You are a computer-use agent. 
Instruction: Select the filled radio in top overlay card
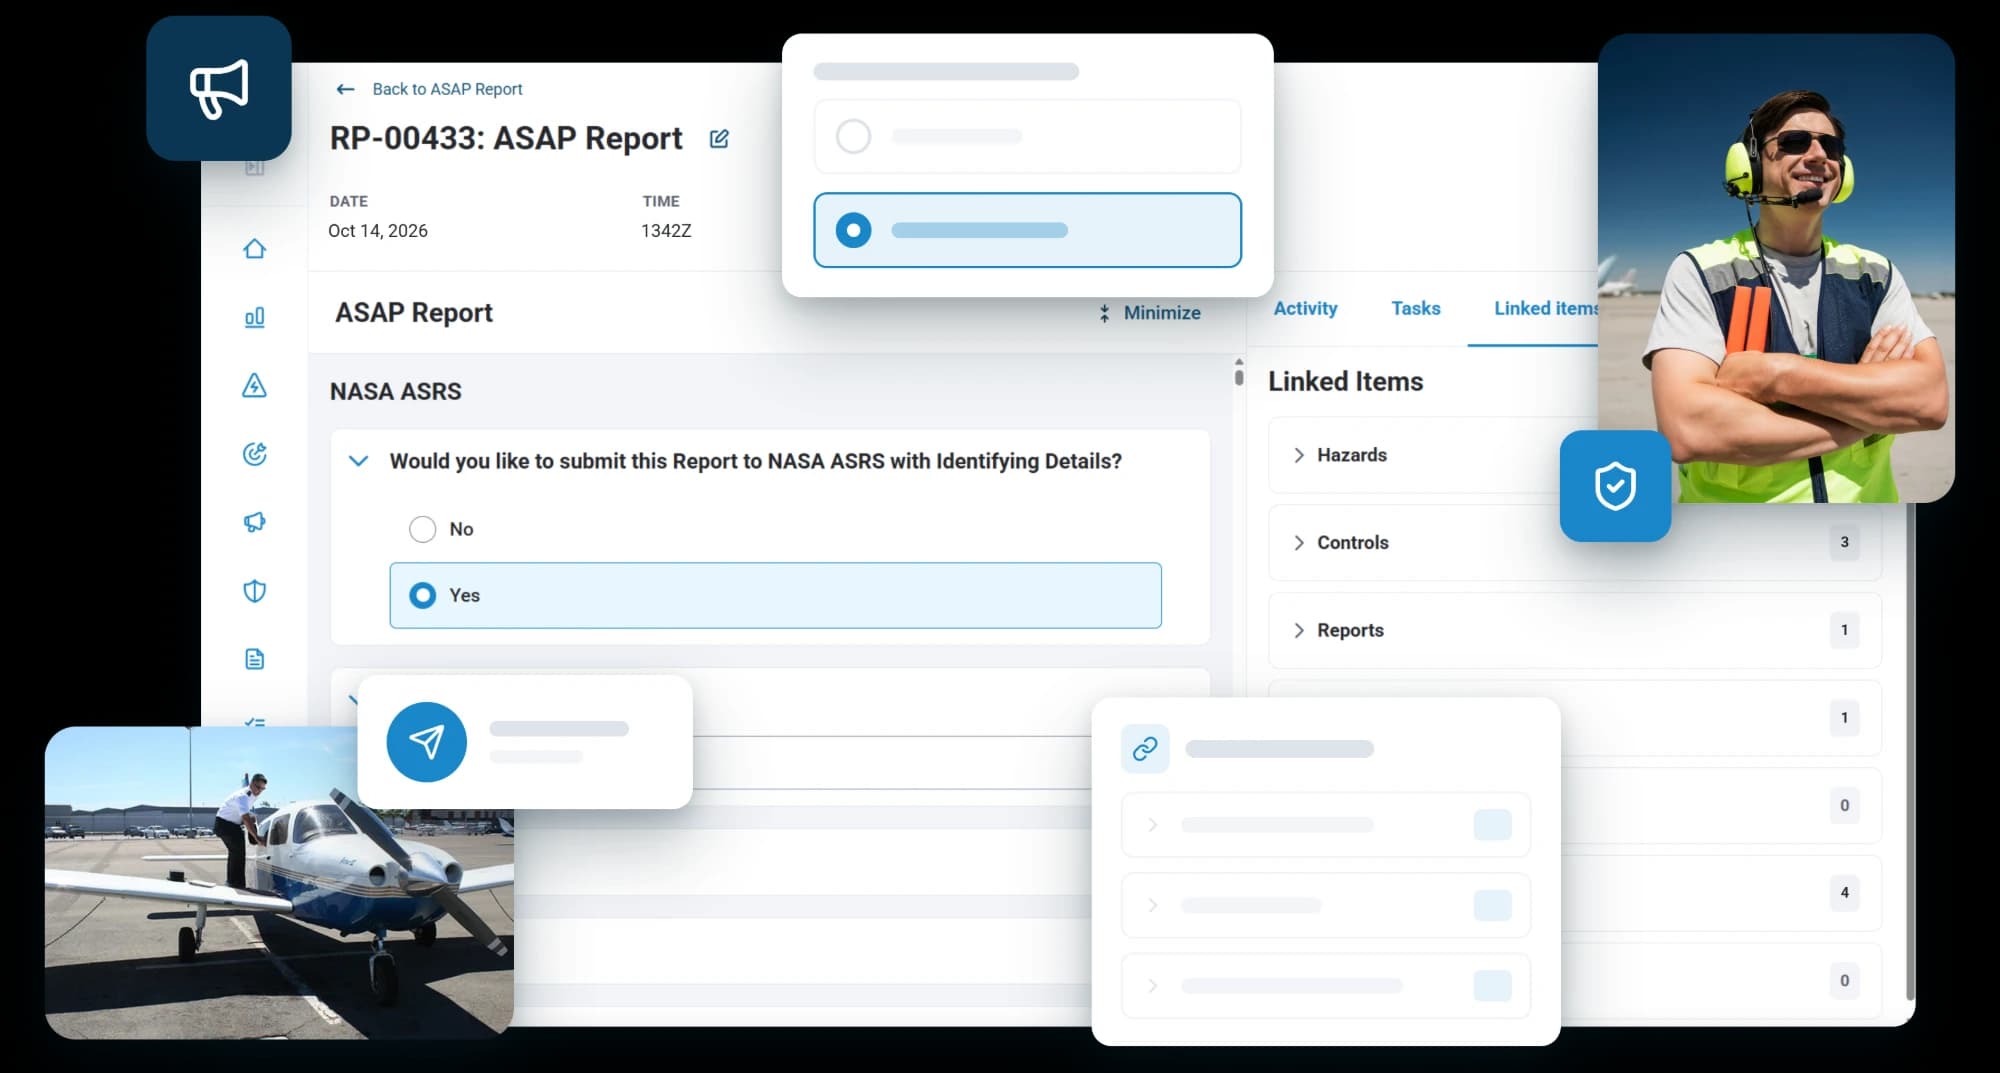pyautogui.click(x=853, y=230)
